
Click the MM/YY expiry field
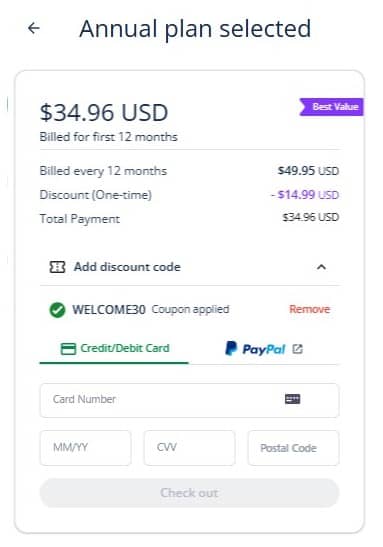(85, 448)
